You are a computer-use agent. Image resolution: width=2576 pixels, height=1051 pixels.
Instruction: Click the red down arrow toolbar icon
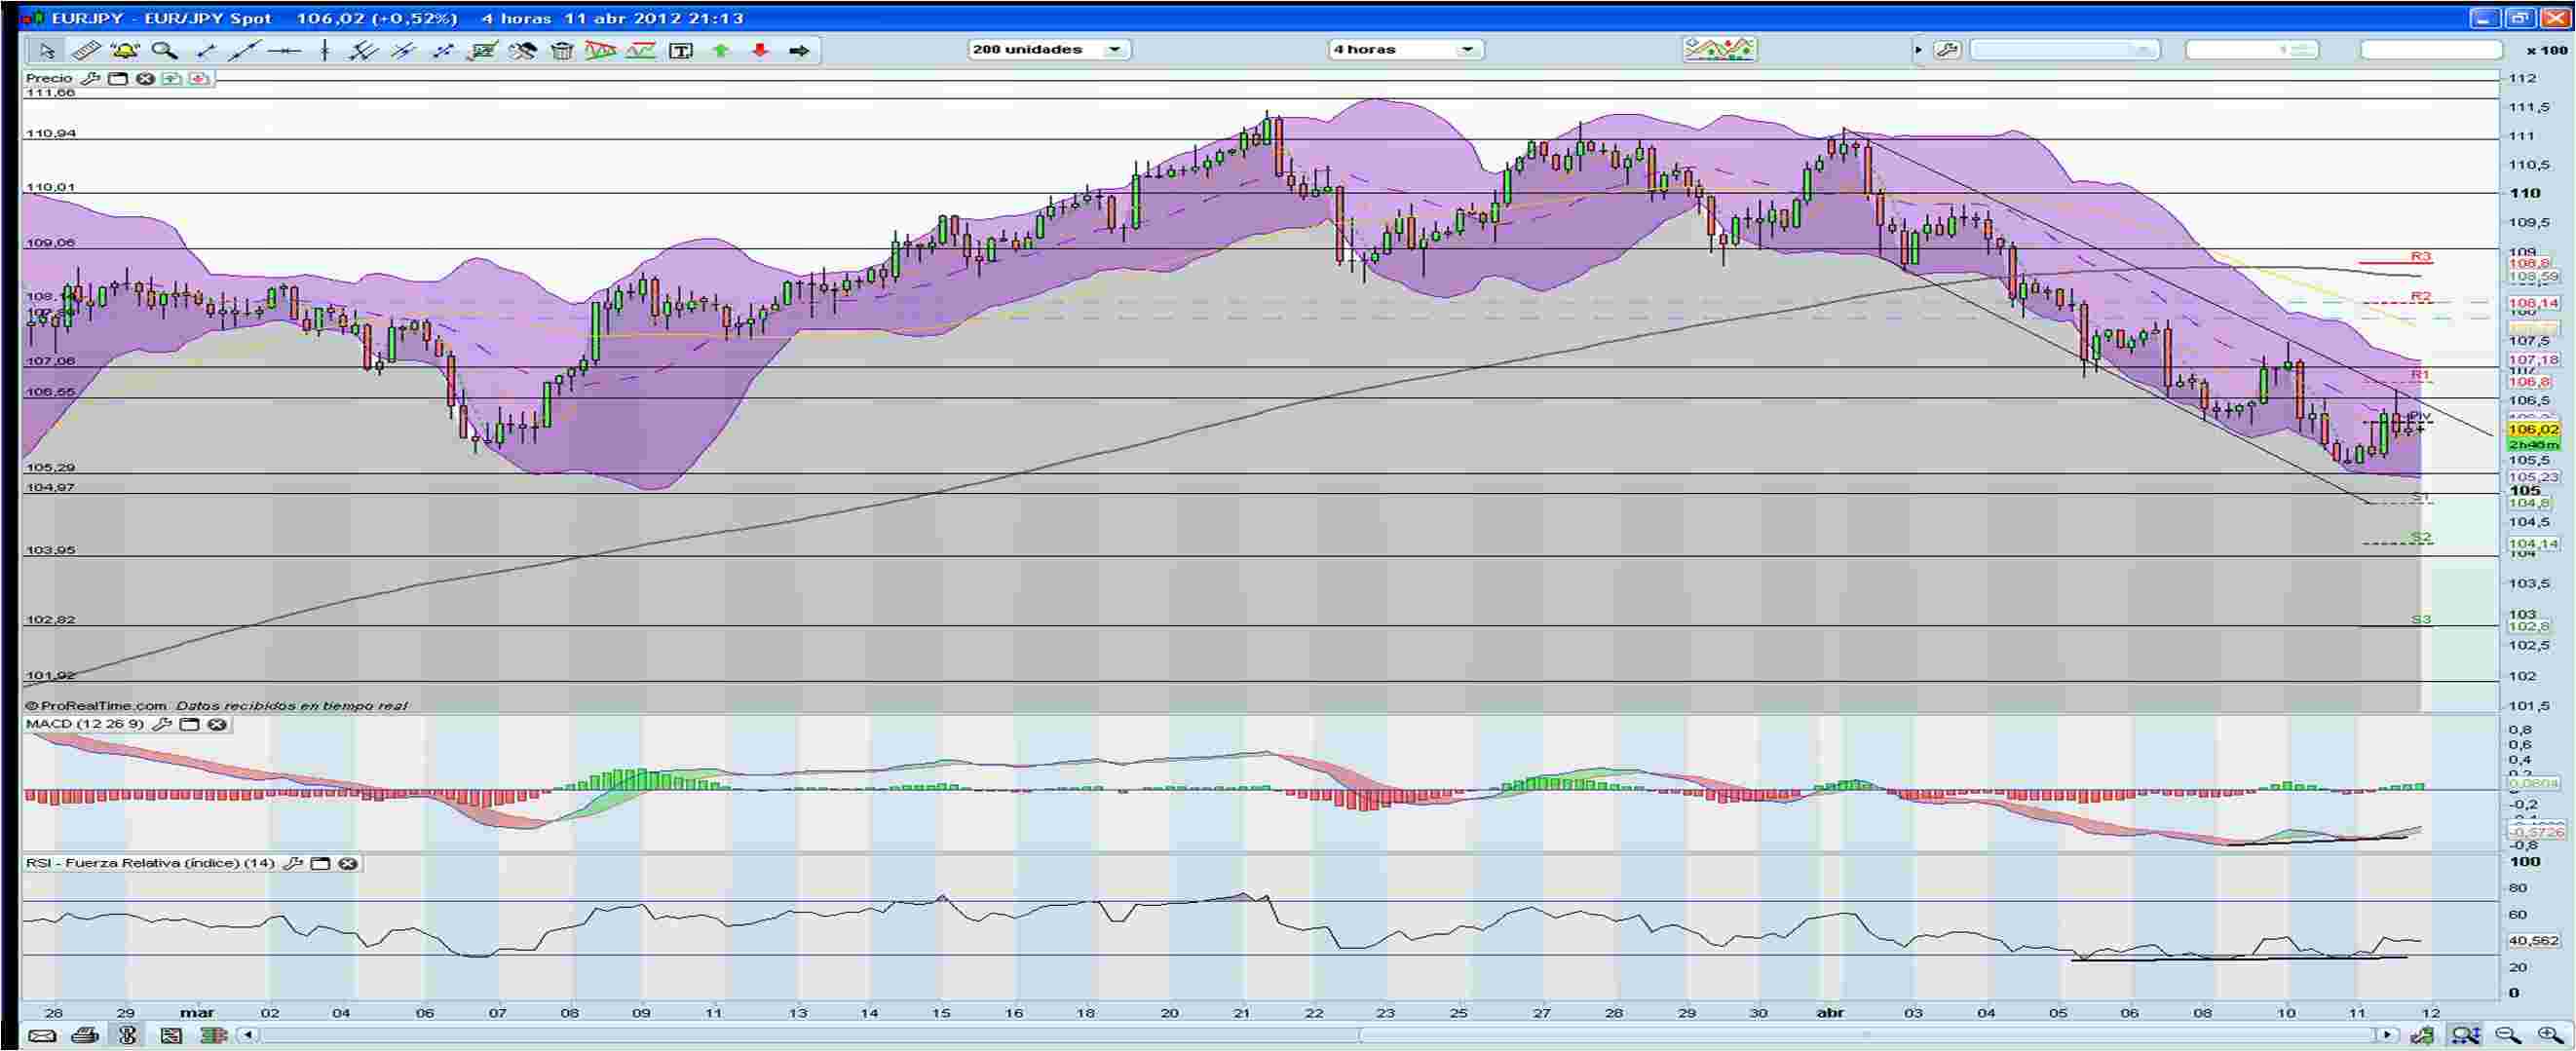(762, 50)
